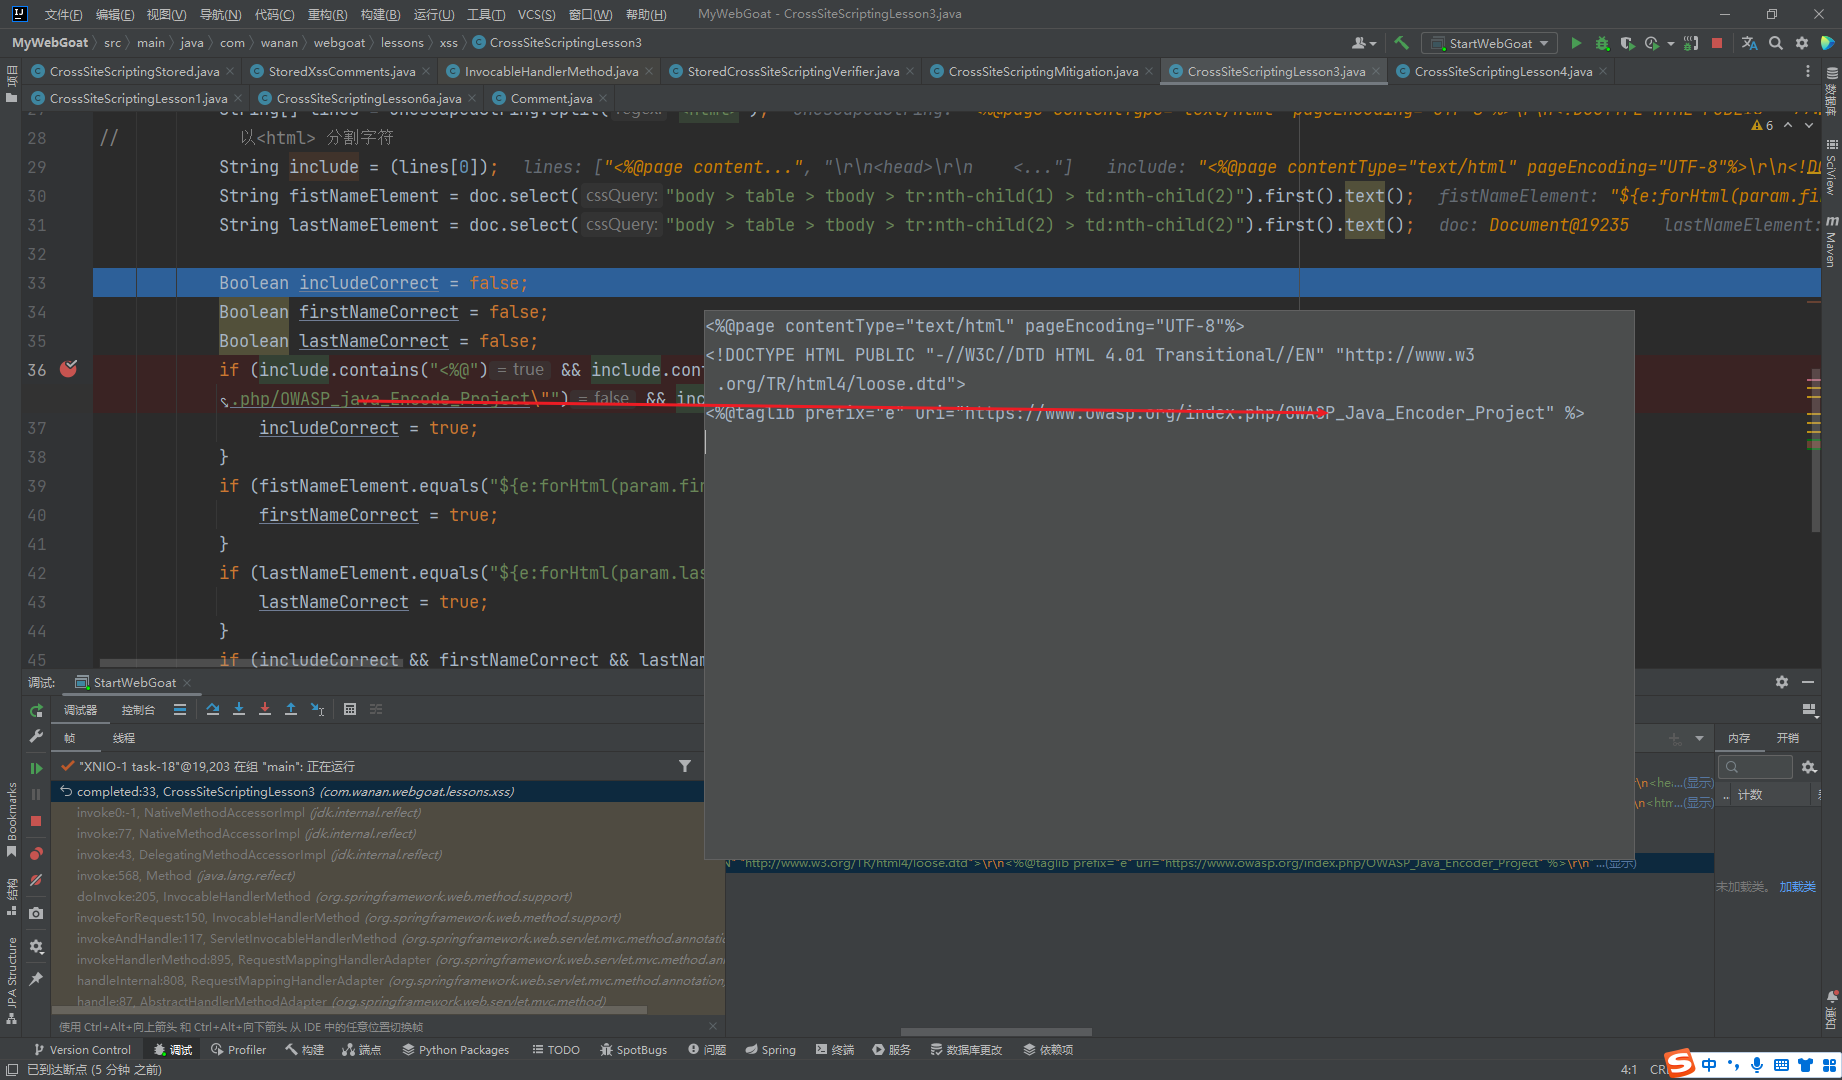Click the frames filter funnel icon
The height and width of the screenshot is (1080, 1842).
pos(685,766)
